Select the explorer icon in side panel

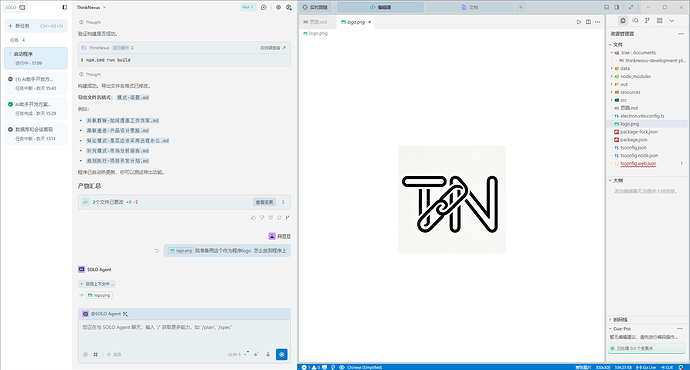(x=623, y=21)
